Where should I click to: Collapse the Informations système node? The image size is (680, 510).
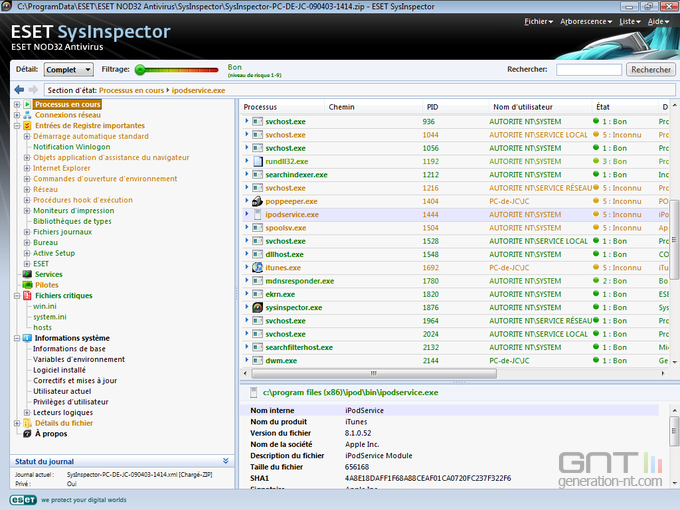tap(17, 338)
